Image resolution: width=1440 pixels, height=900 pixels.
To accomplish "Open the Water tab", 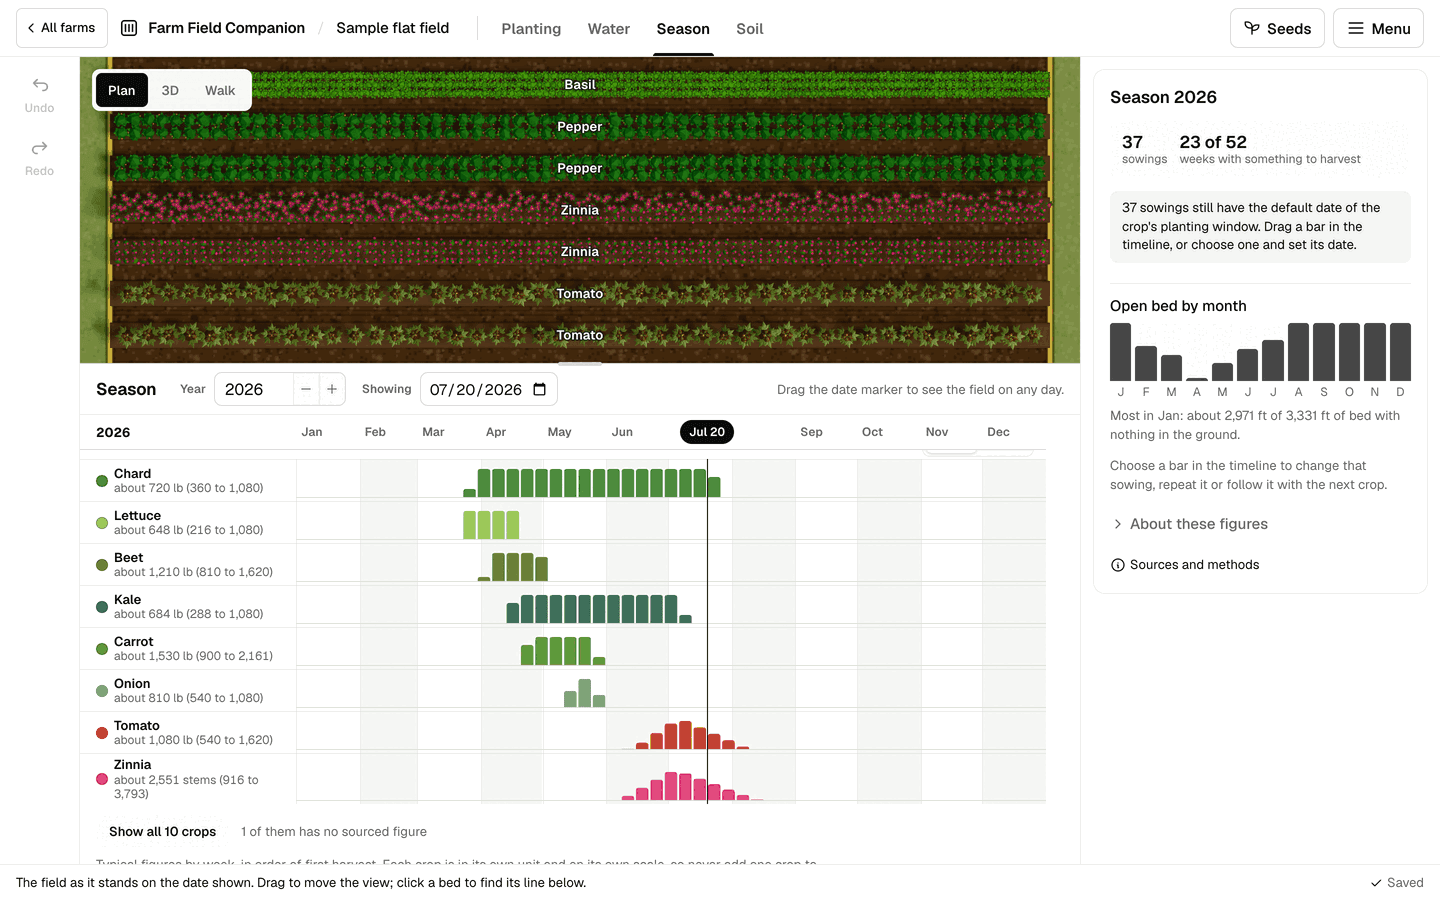I will 609,29.
